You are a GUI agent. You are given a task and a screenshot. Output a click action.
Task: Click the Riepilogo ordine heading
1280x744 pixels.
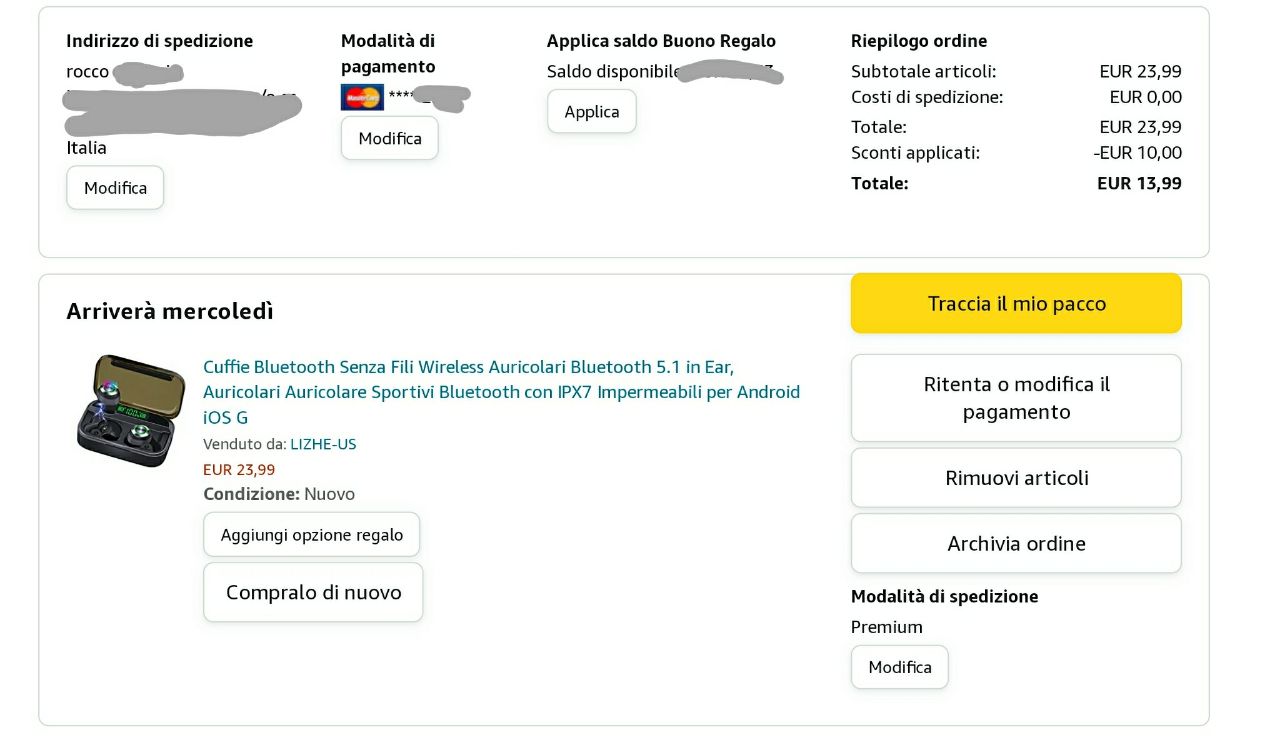(918, 41)
